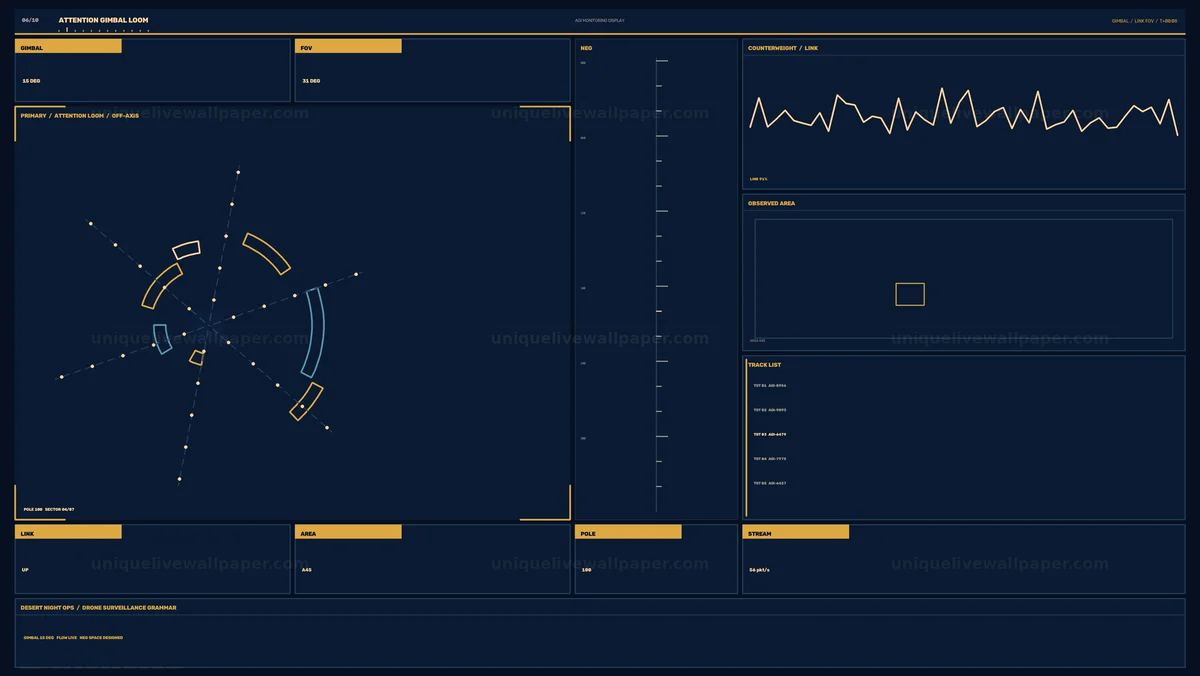Viewport: 1200px width, 676px height.
Task: Select track TGT 02 in track list
Action: [770, 410]
